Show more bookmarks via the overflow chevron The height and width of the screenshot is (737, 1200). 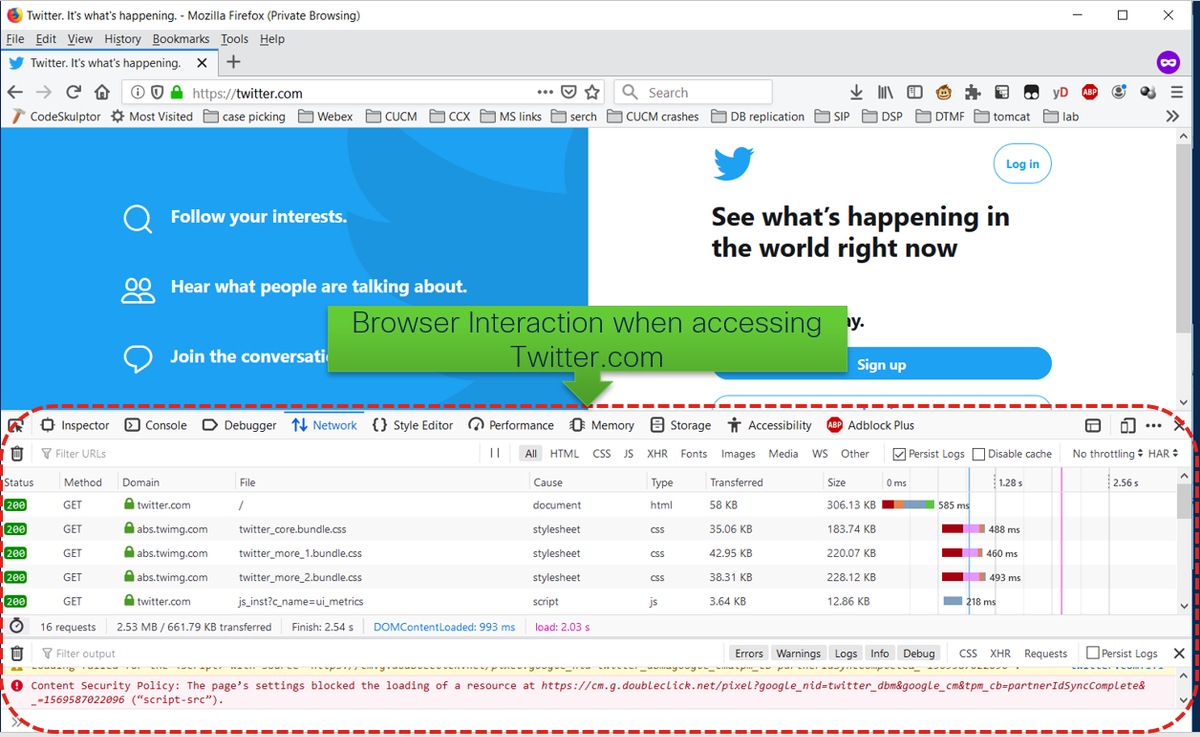[1173, 116]
